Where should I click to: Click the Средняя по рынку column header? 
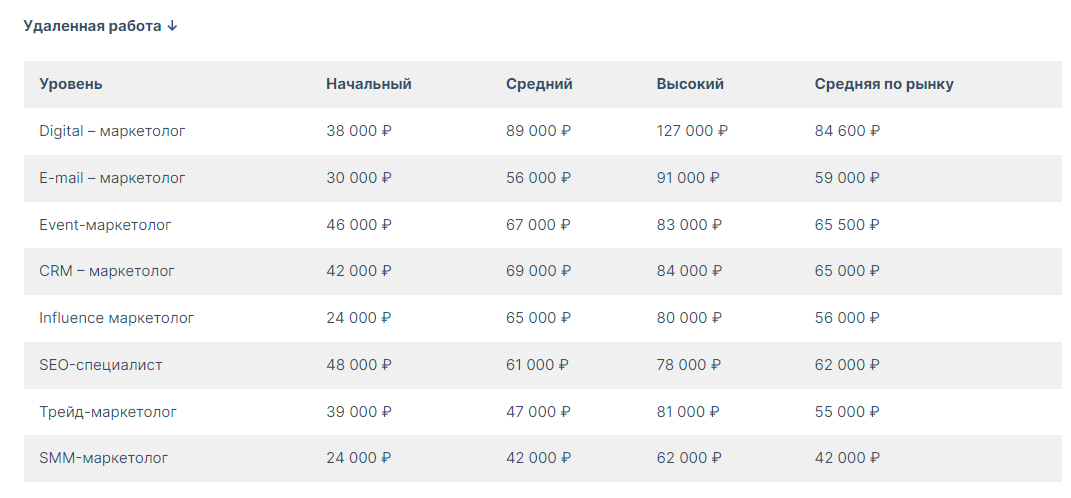(884, 84)
